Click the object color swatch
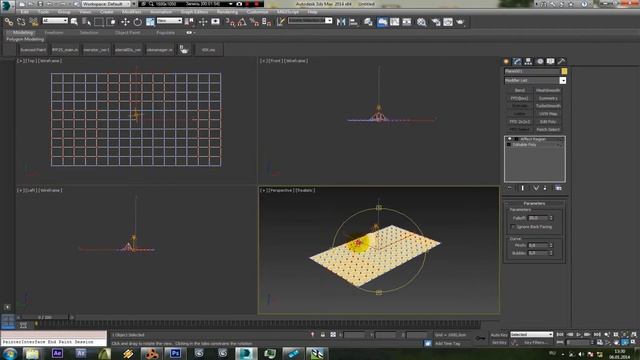 tap(564, 71)
